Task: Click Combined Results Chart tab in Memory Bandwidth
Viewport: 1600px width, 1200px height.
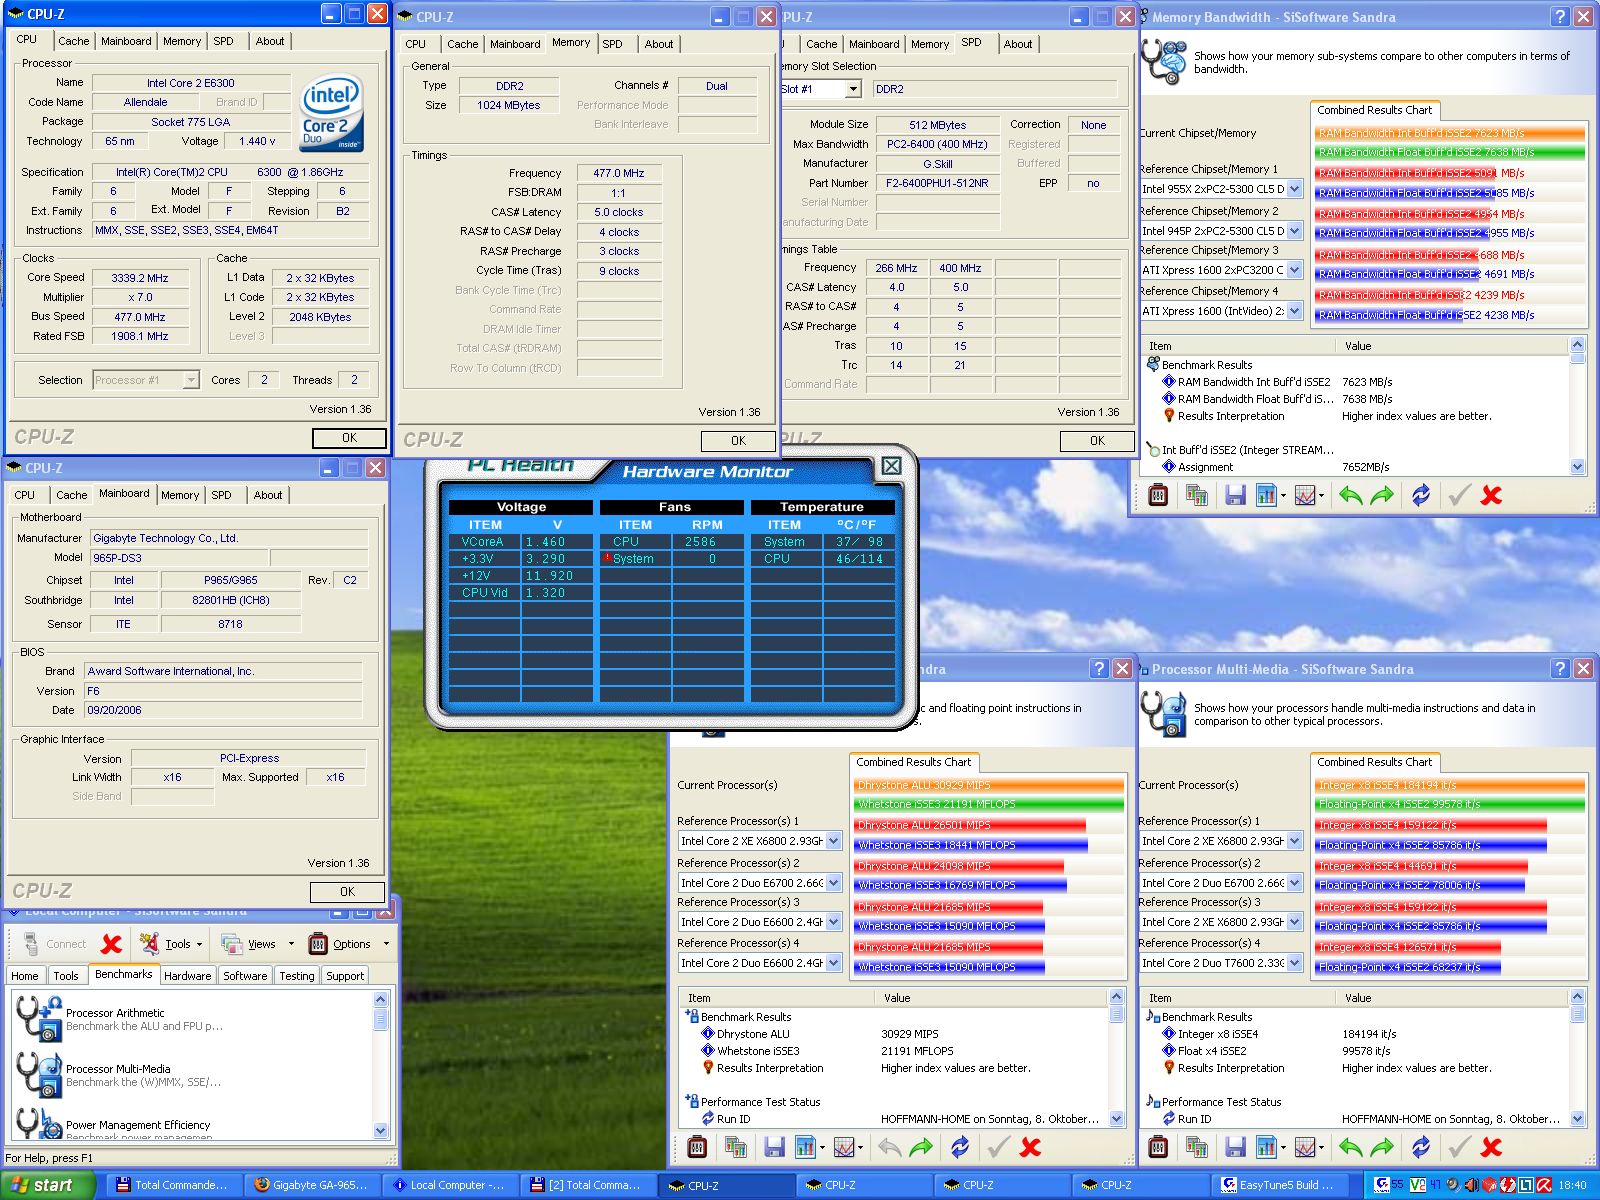Action: [1374, 110]
